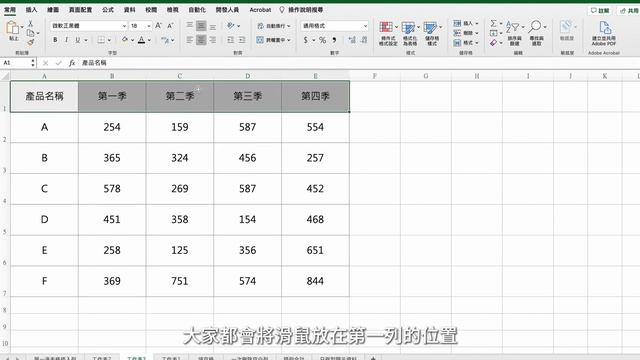This screenshot has height=360, width=640.
Task: Click the add new sheet plus button
Action: tap(373, 358)
